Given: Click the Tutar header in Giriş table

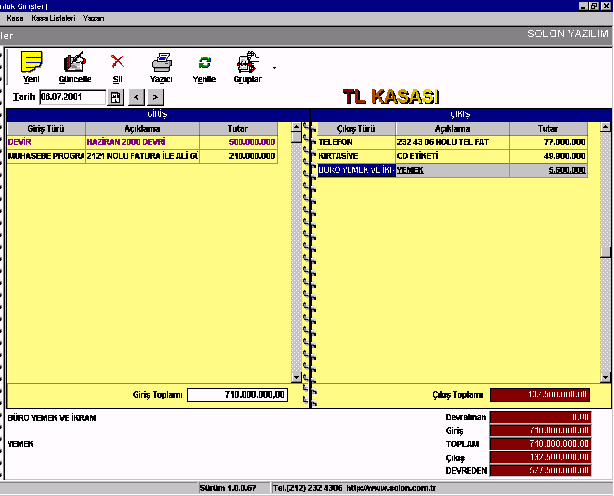Looking at the screenshot, I should click(238, 129).
